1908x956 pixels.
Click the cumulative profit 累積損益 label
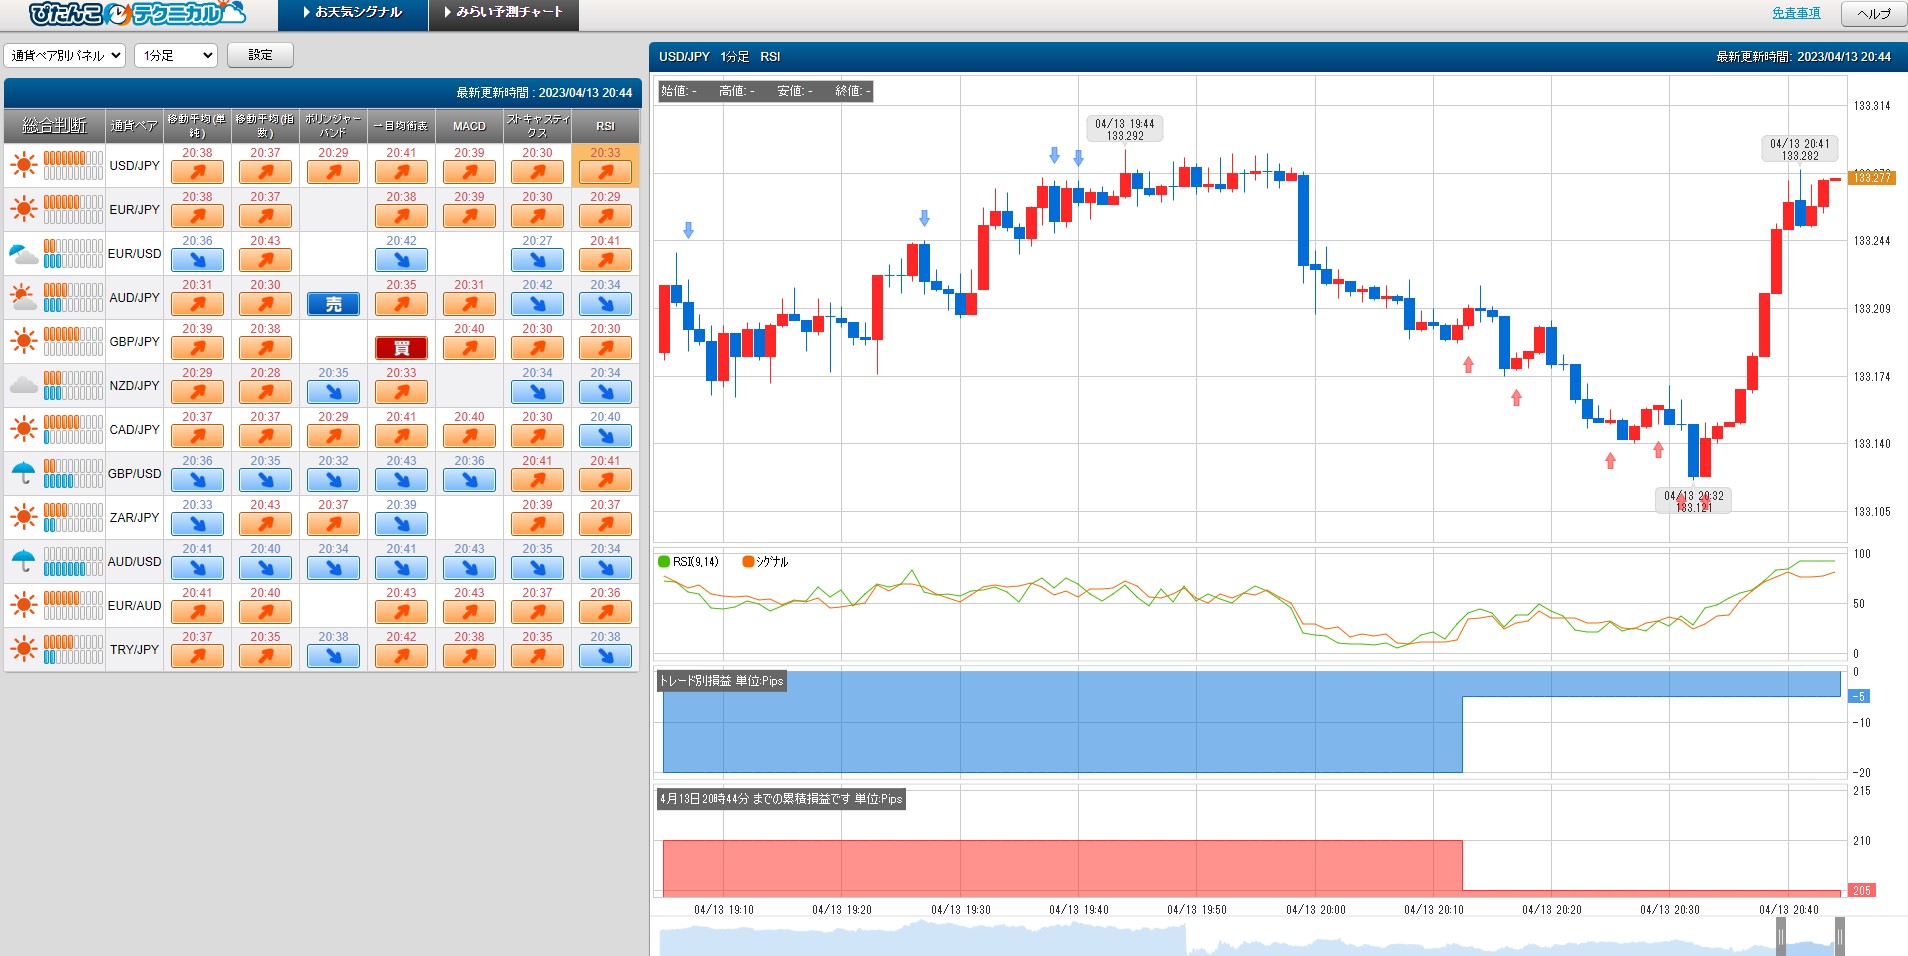tap(781, 799)
